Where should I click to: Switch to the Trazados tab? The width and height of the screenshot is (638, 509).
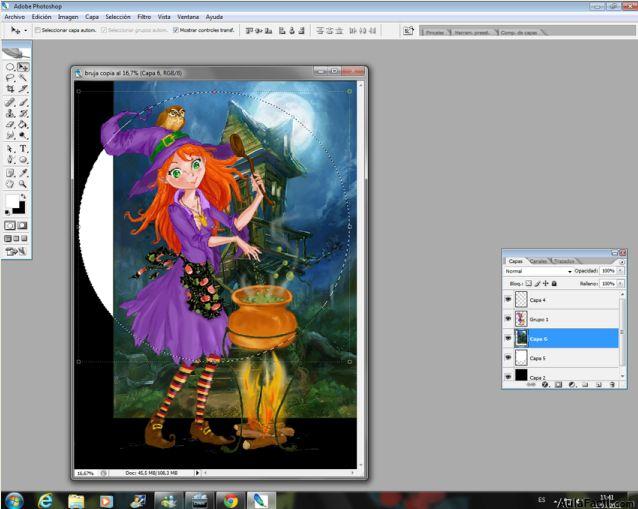[x=564, y=261]
